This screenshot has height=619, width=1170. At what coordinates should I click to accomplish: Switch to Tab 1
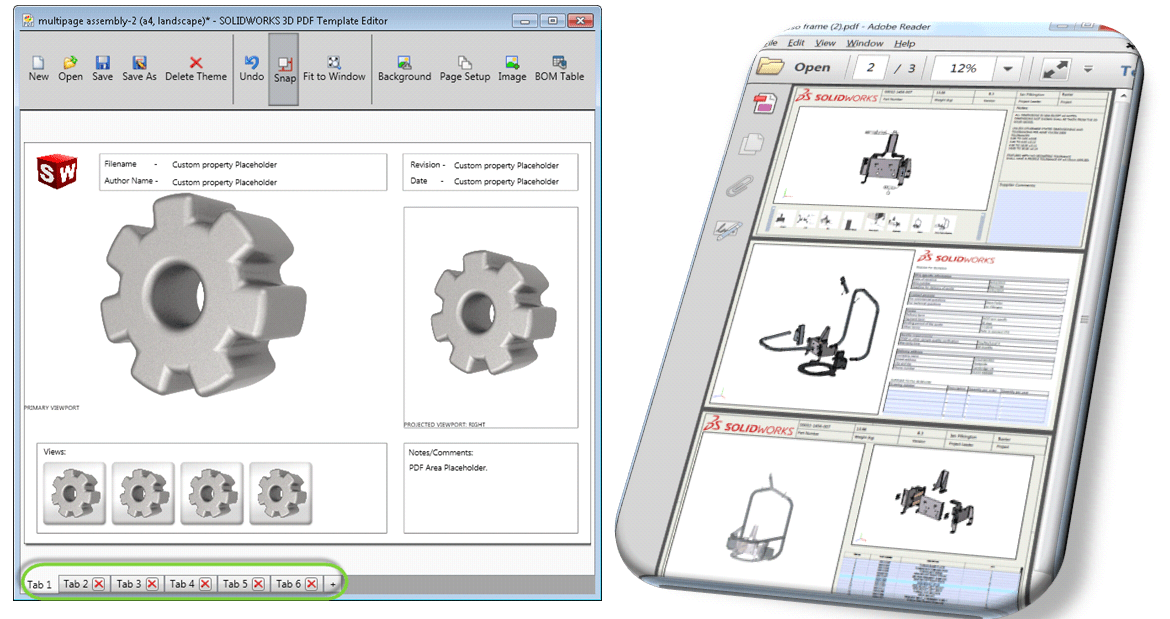point(40,584)
